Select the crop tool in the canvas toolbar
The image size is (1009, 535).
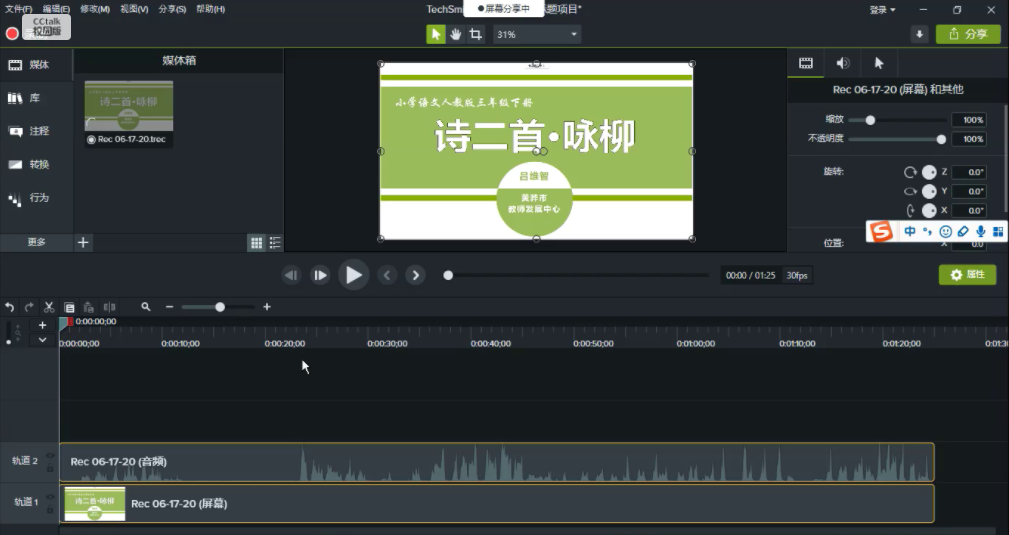[476, 34]
